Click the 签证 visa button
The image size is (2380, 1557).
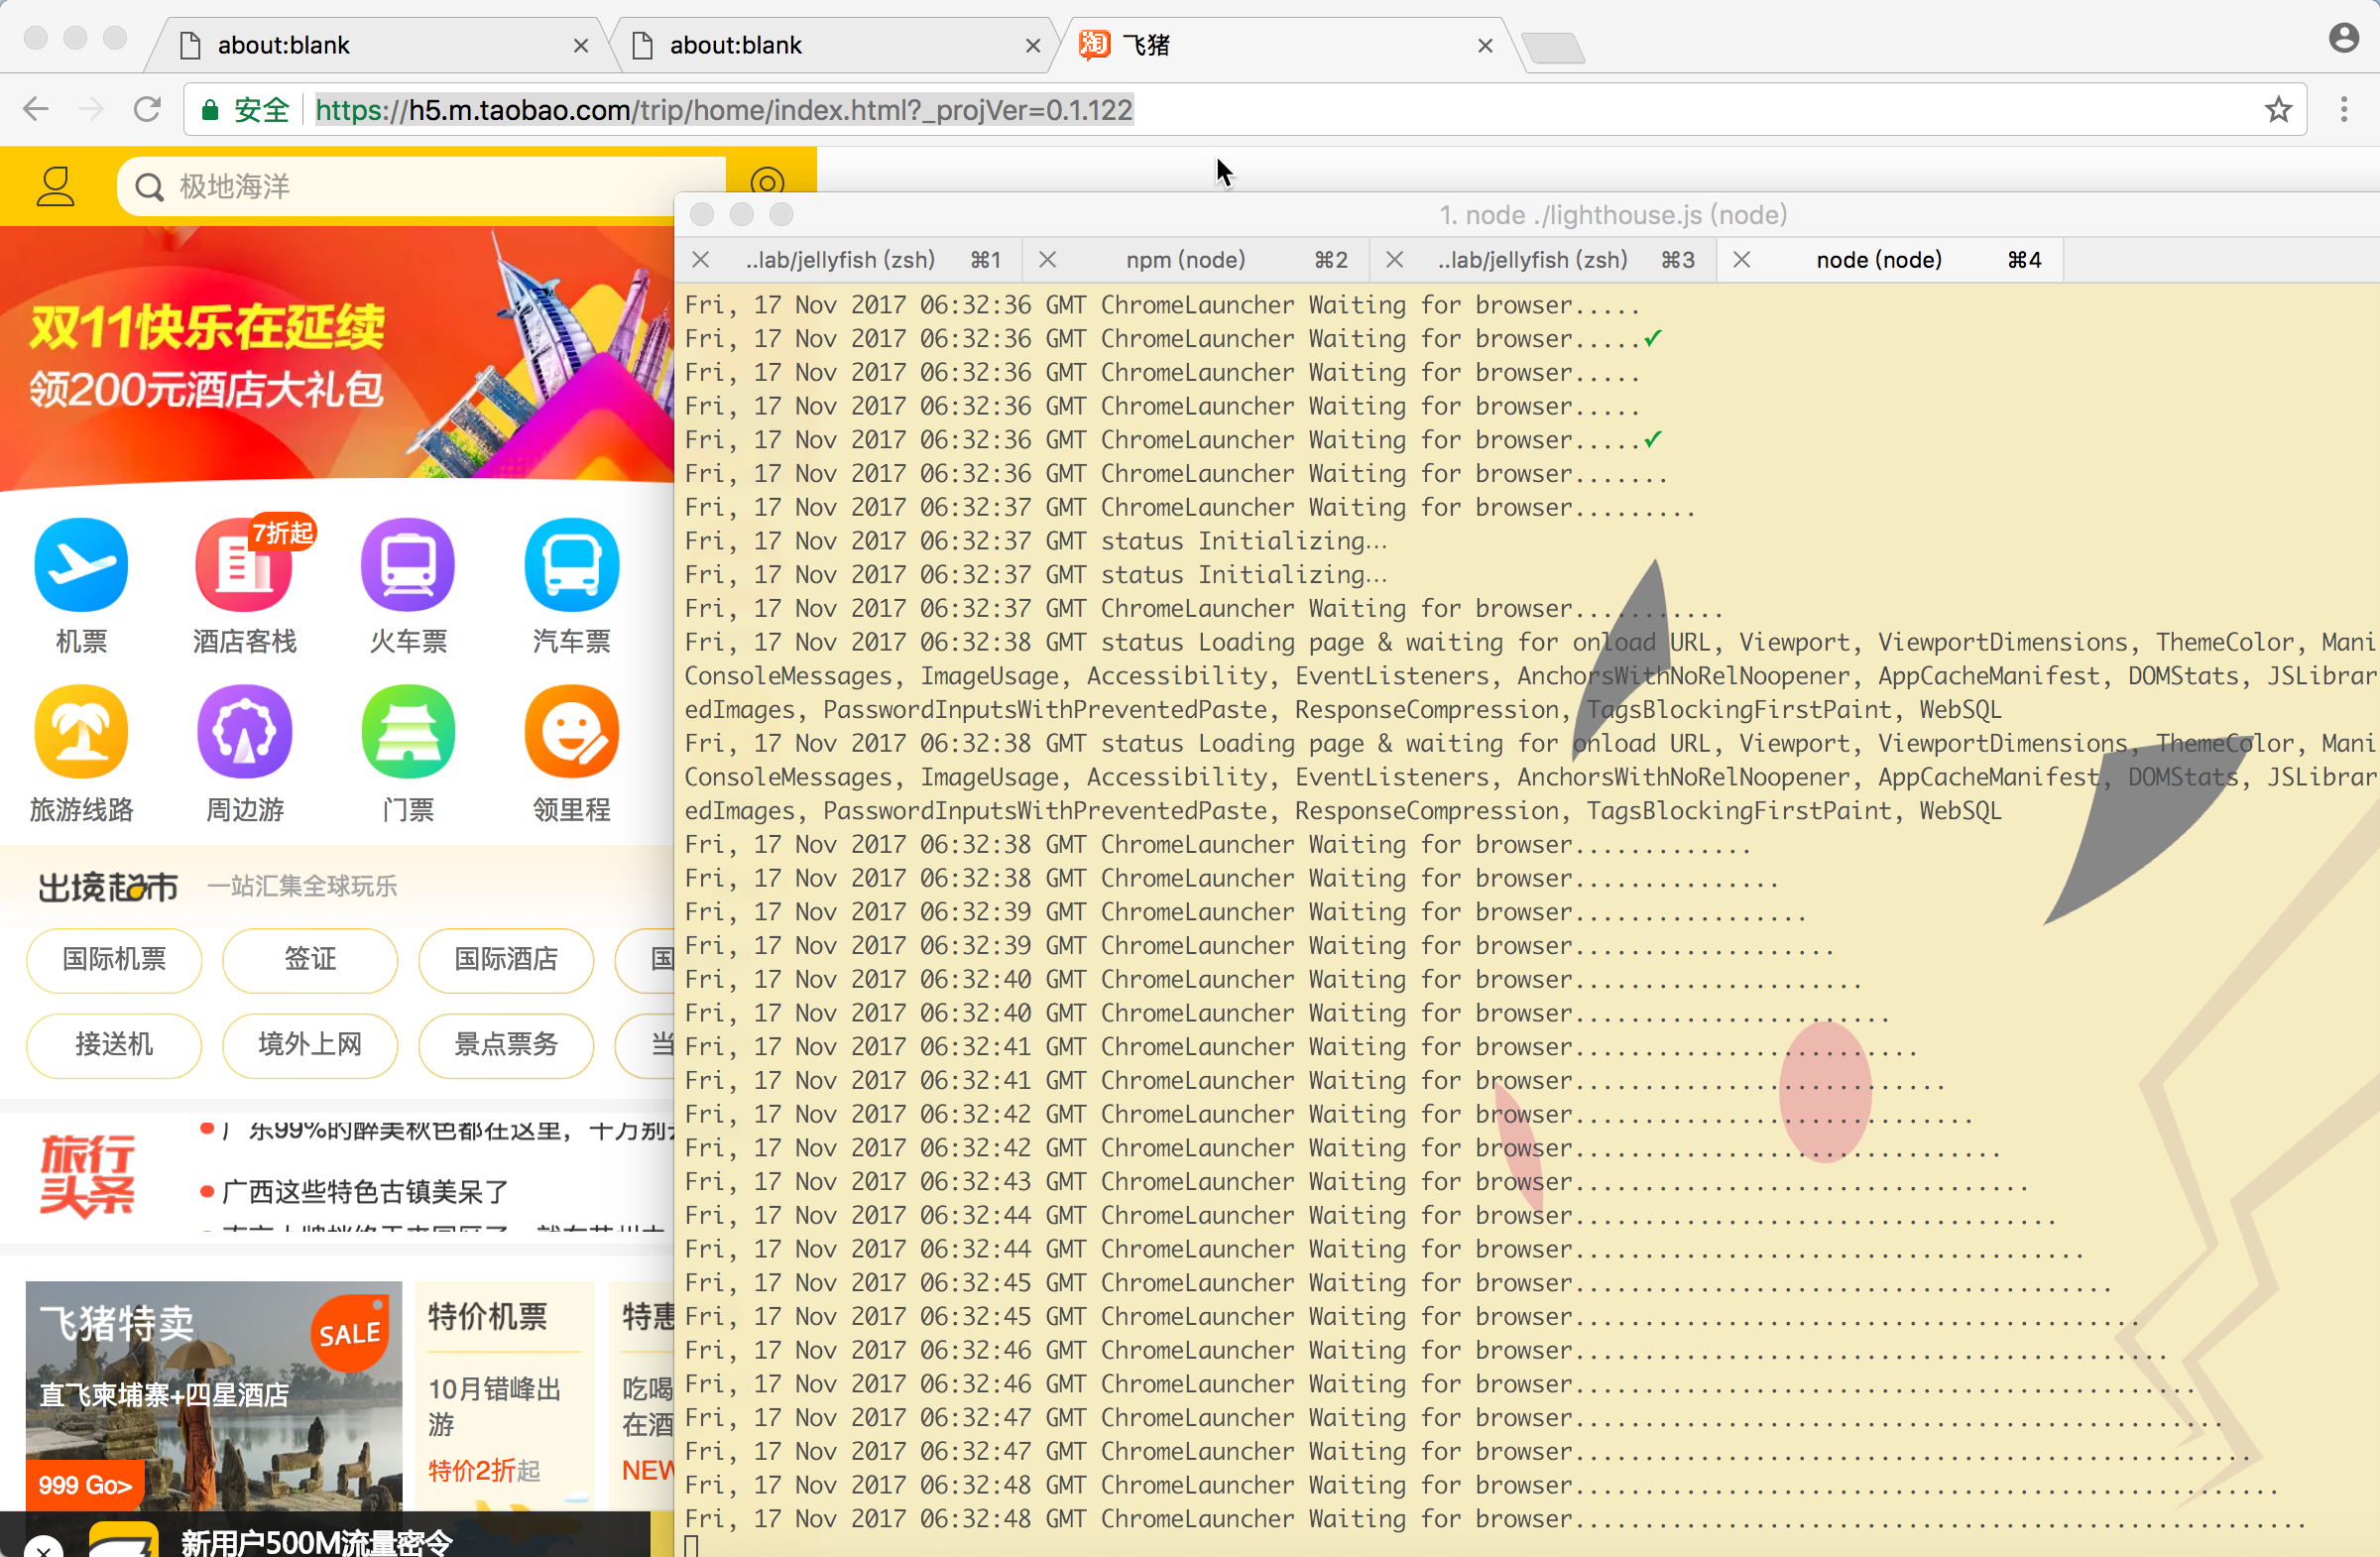click(310, 960)
